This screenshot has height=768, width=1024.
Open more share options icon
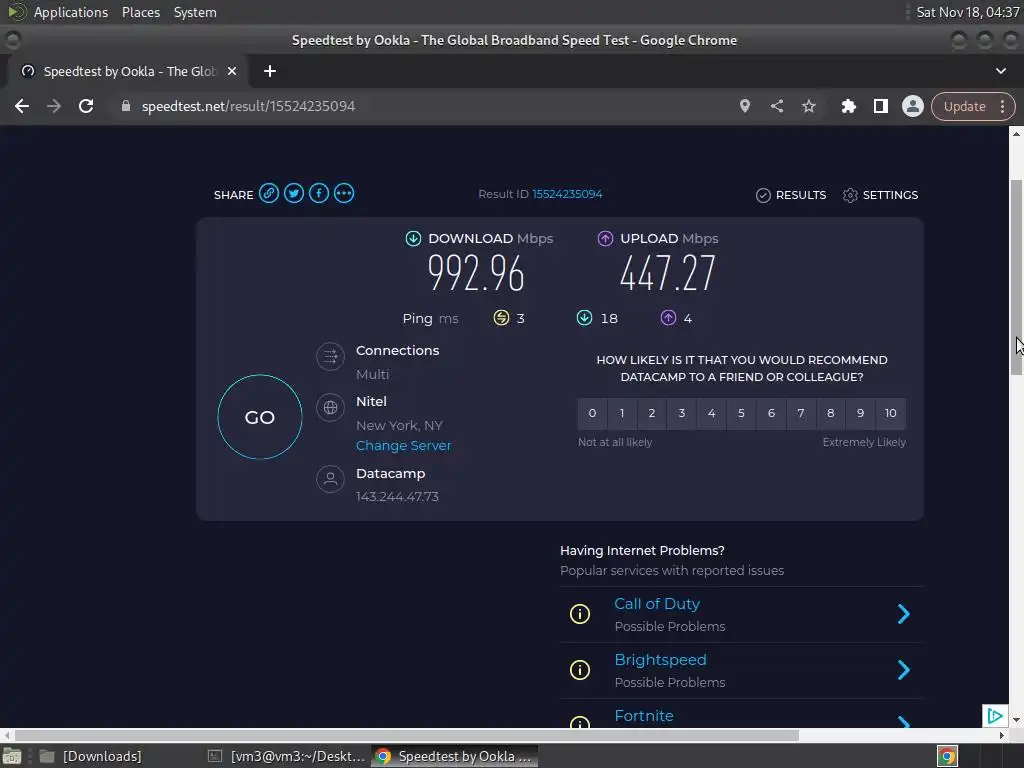pyautogui.click(x=344, y=193)
